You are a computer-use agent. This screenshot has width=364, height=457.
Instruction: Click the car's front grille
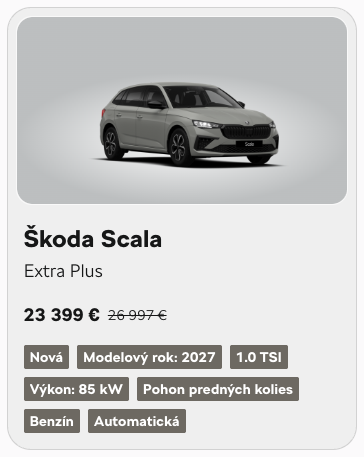(246, 131)
